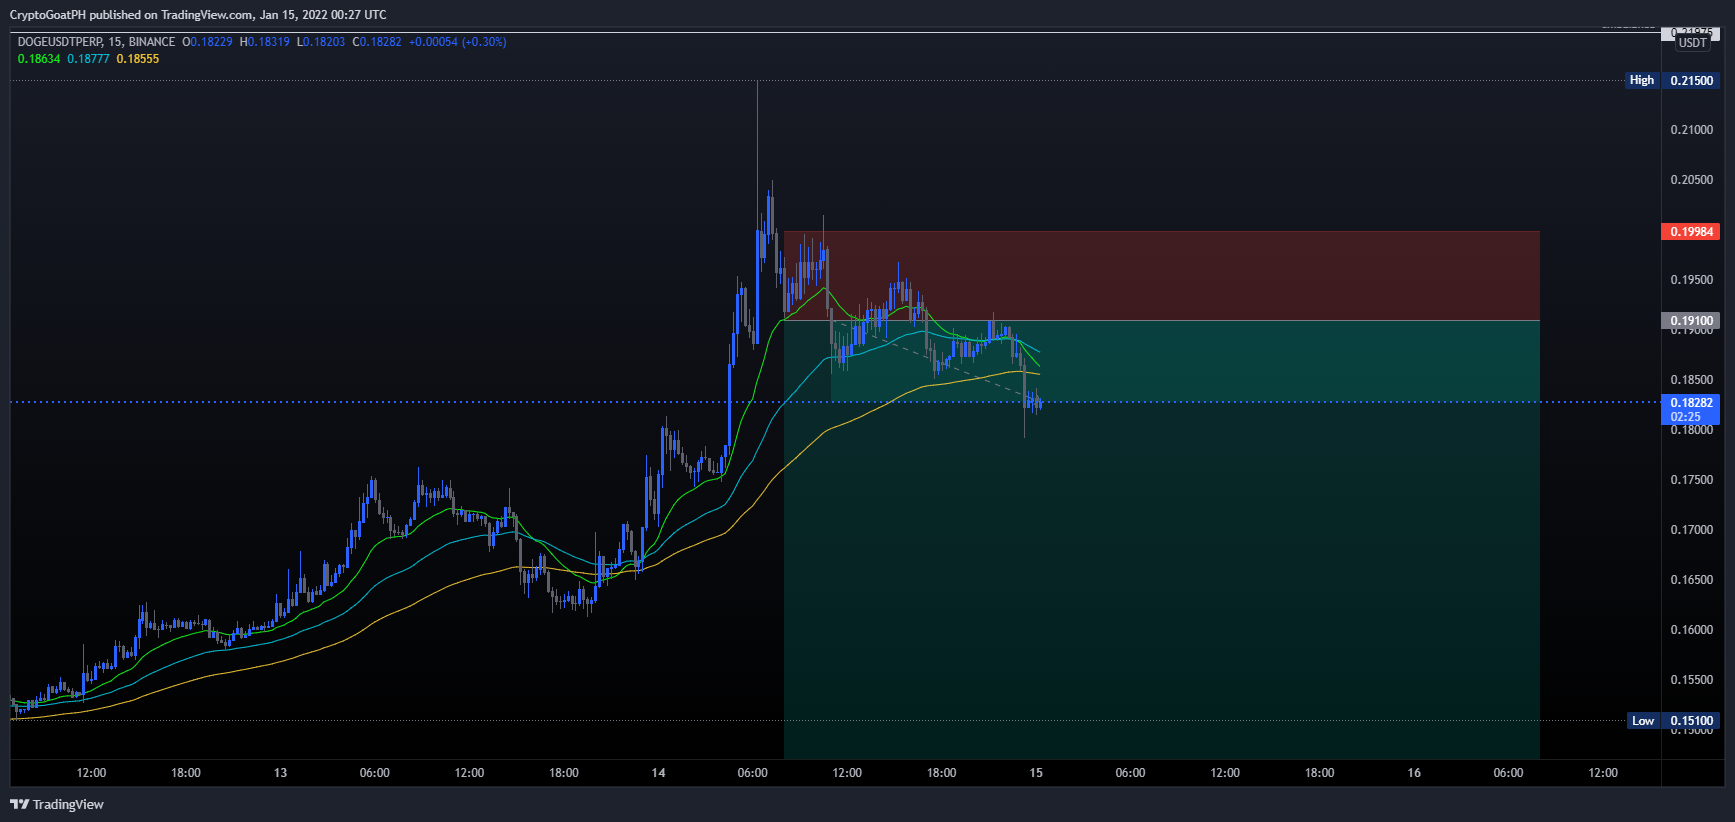Click the +0.00054 (+0.30%) change value
This screenshot has width=1735, height=822.
[x=458, y=42]
